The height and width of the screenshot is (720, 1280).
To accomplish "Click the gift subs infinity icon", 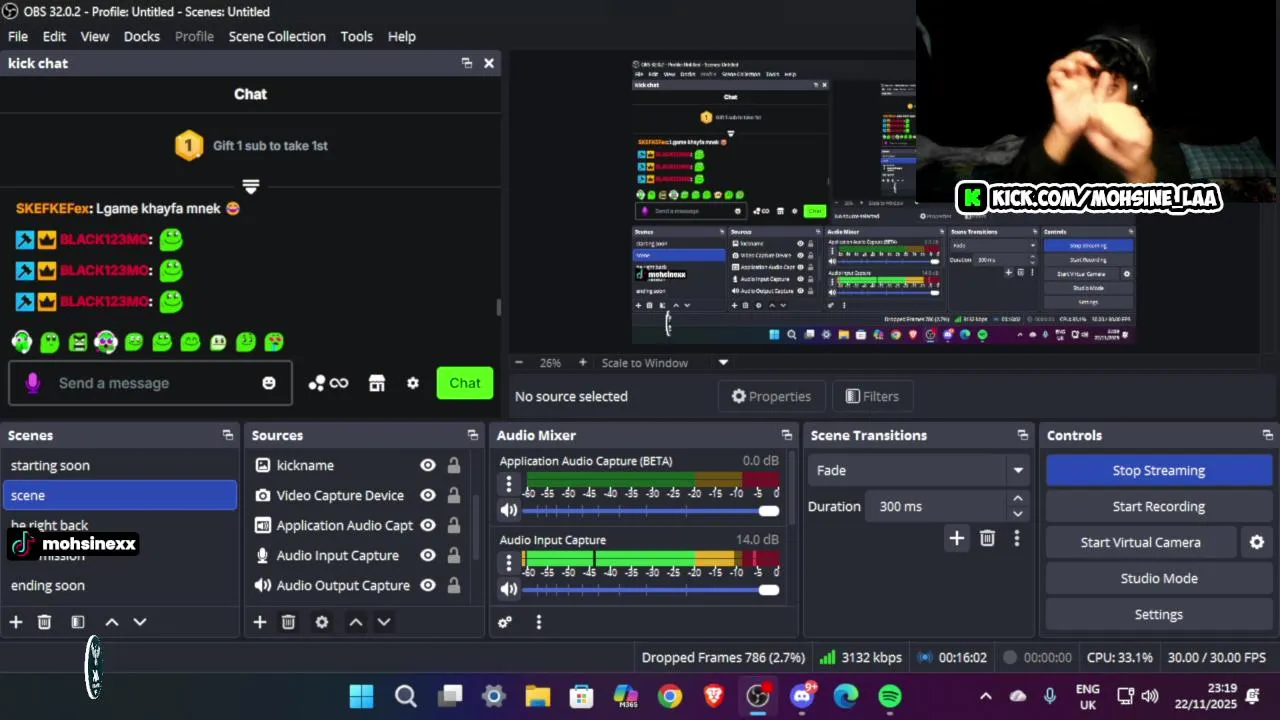I will coord(329,383).
